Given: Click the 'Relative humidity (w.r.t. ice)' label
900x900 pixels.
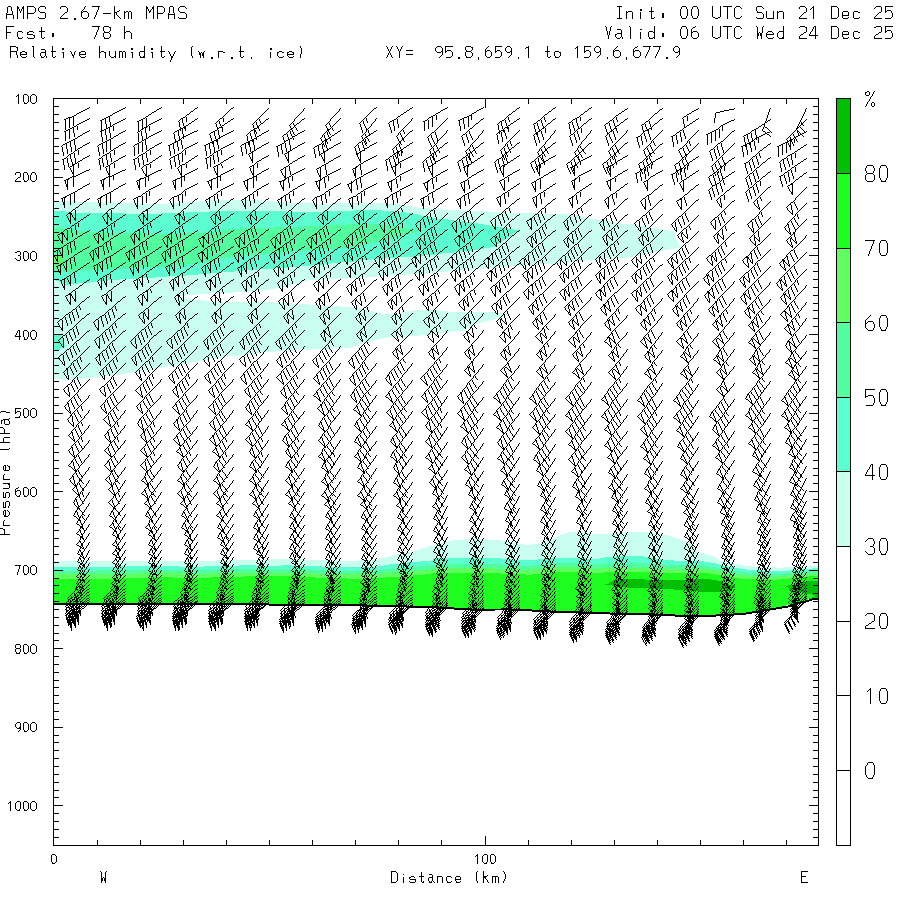Looking at the screenshot, I should point(156,53).
